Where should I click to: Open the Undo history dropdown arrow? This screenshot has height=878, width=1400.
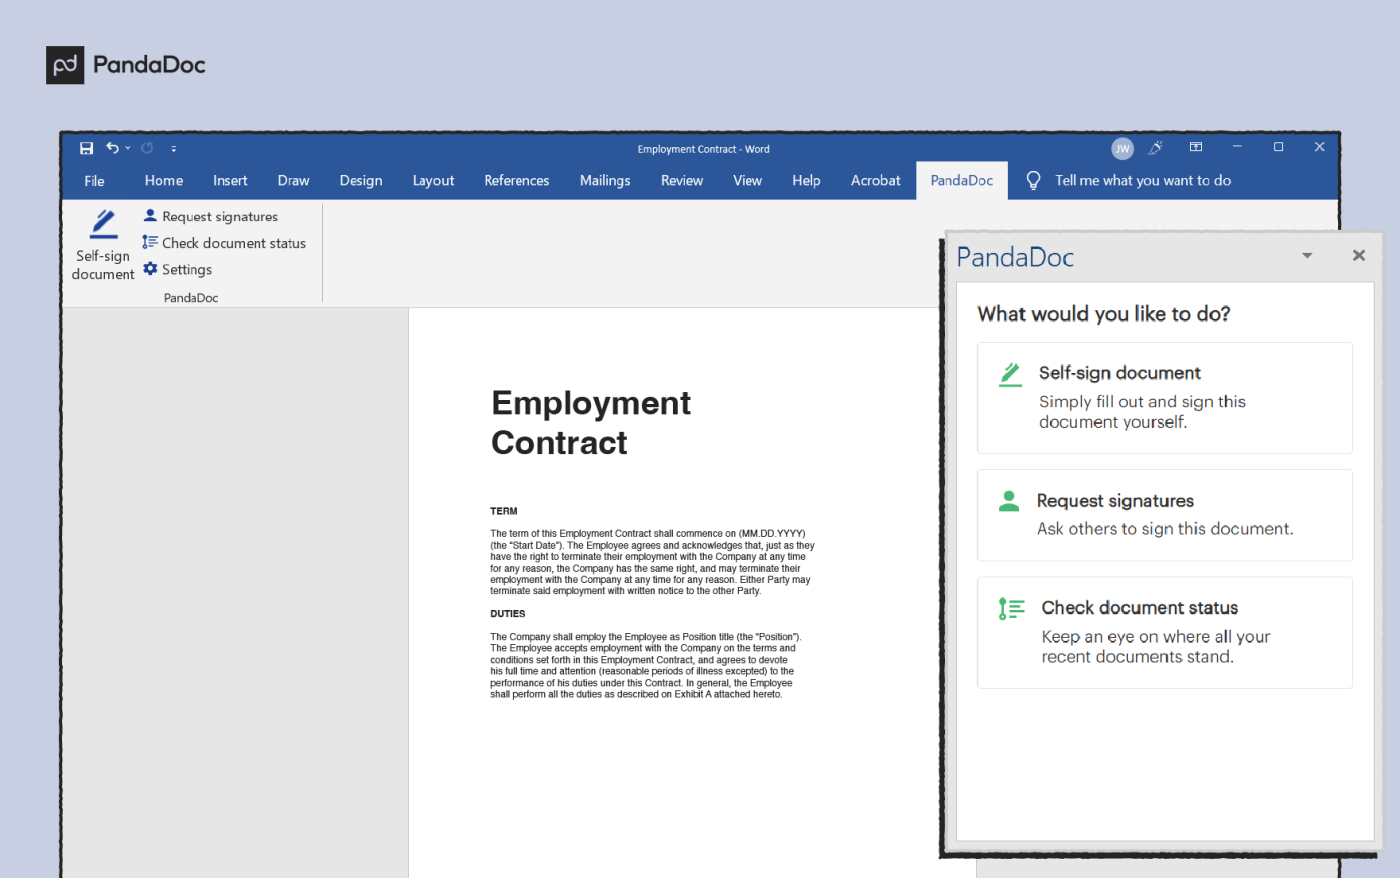[x=128, y=148]
